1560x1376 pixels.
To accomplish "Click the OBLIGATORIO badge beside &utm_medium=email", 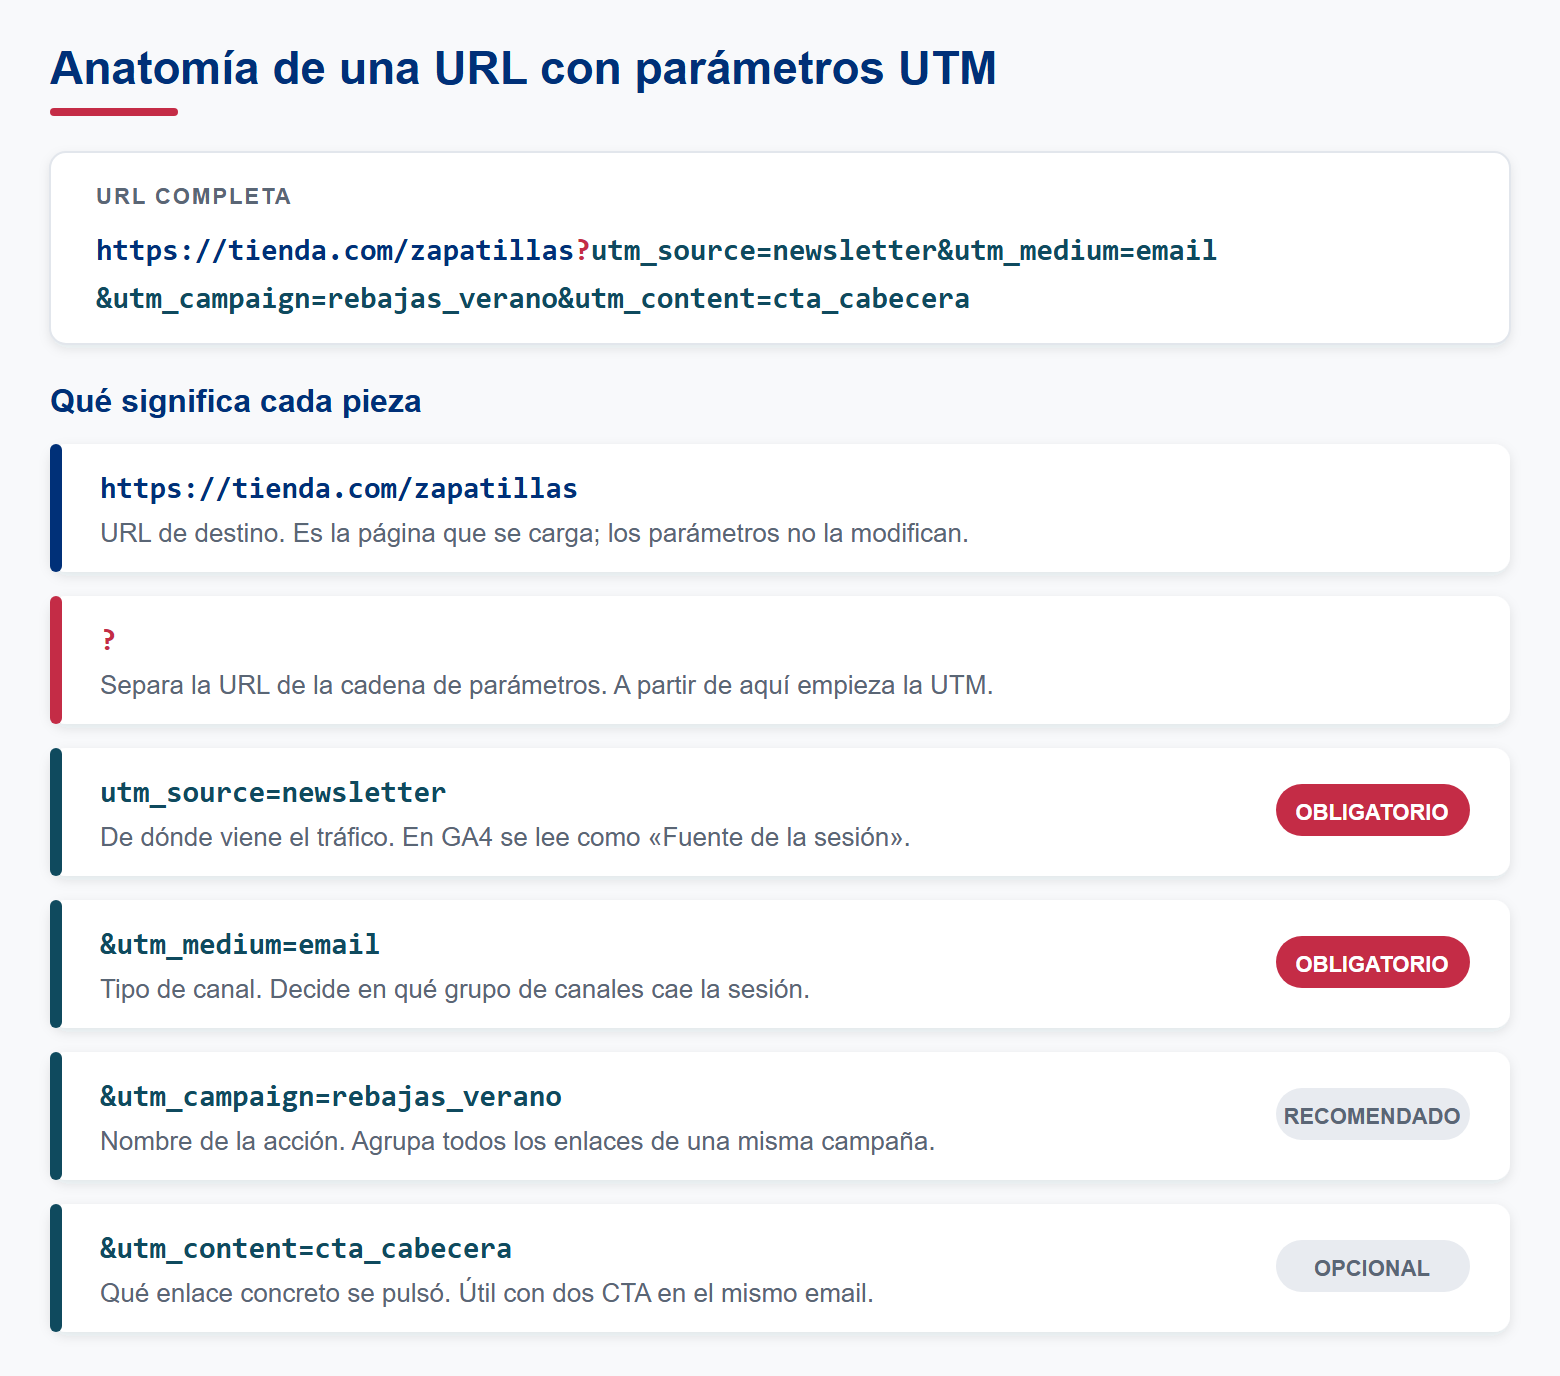I will point(1372,963).
